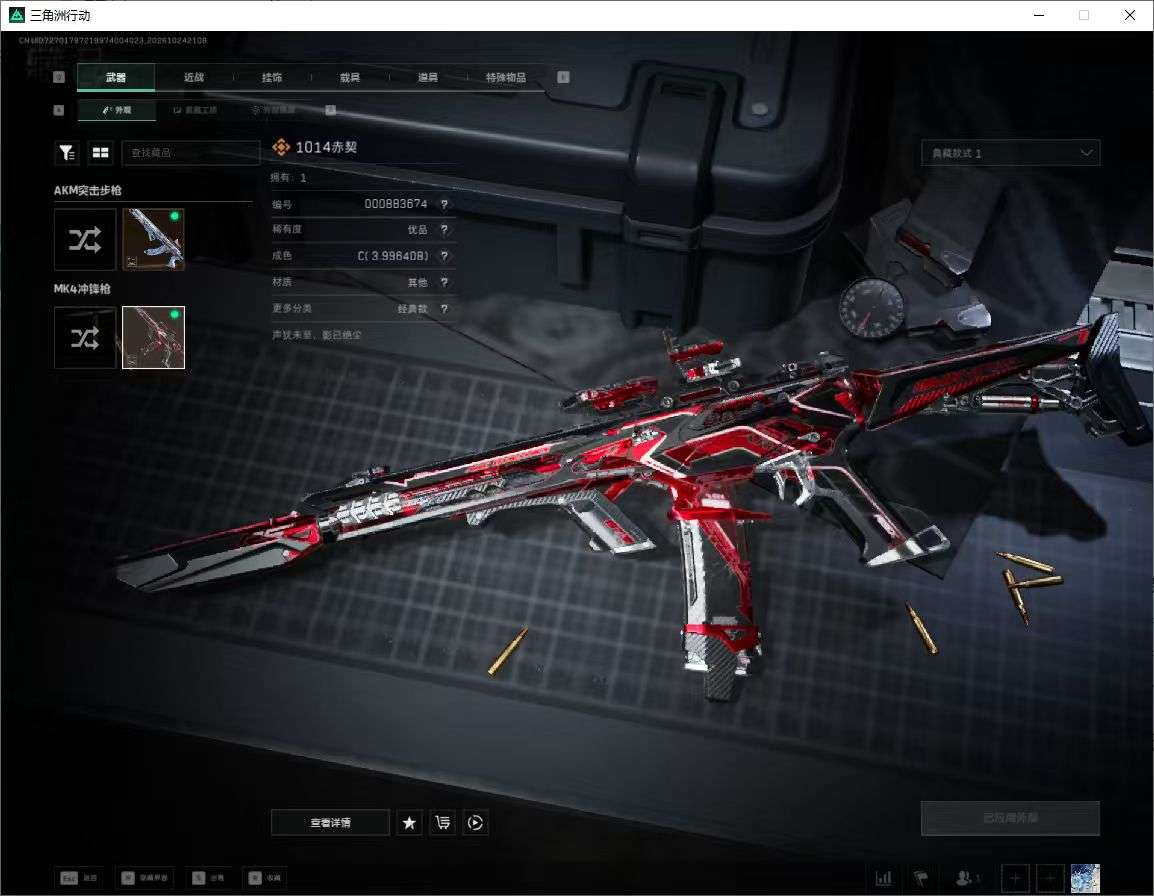Viewport: 1154px width, 896px height.
Task: Click the previous-tab key hint left of 武器
Action: click(59, 77)
